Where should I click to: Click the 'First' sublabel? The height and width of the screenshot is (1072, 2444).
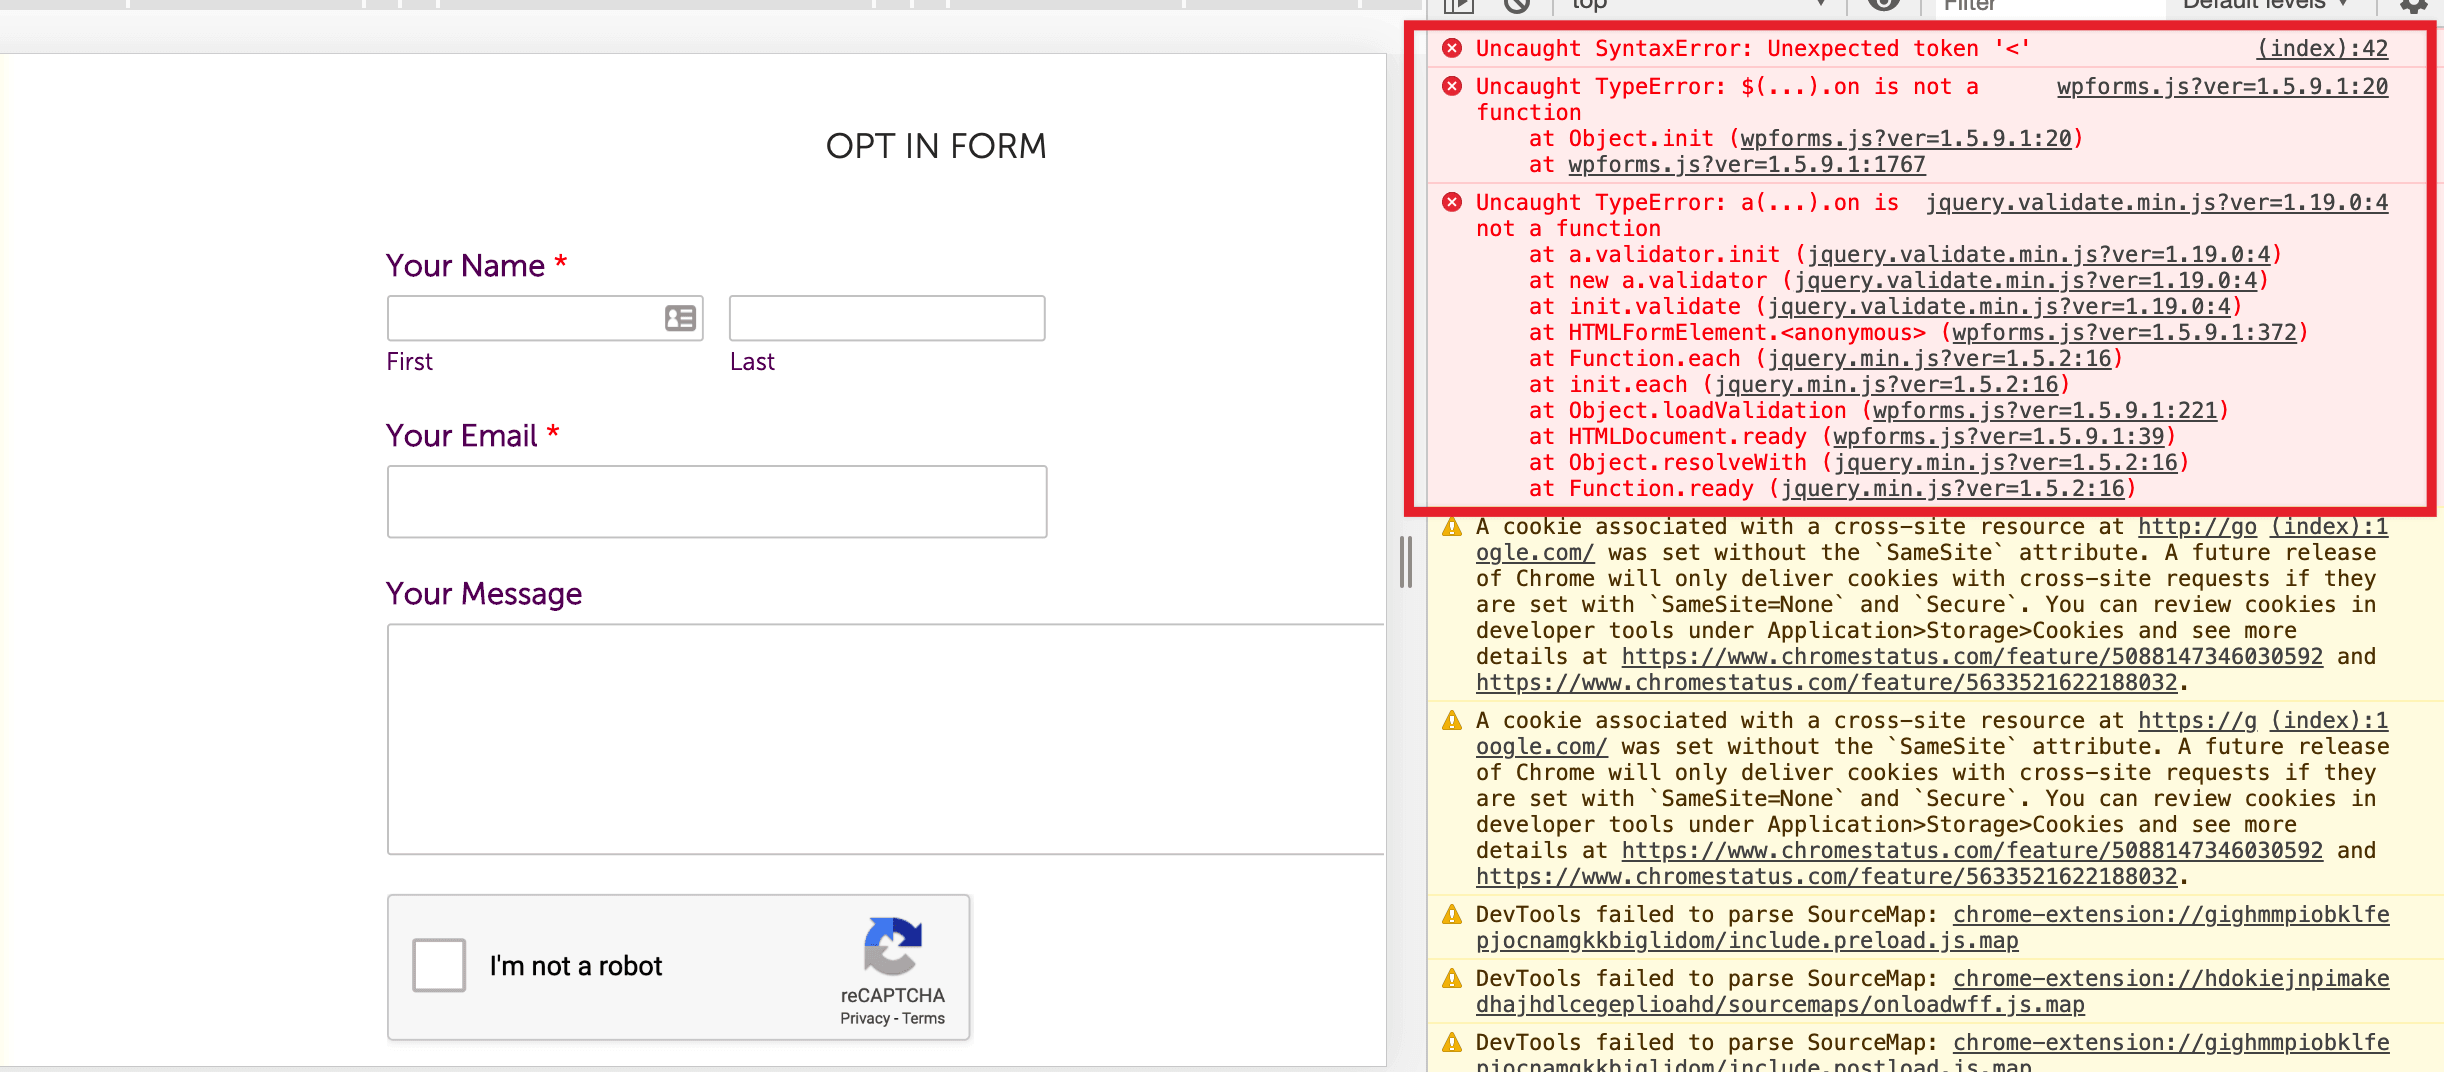410,361
